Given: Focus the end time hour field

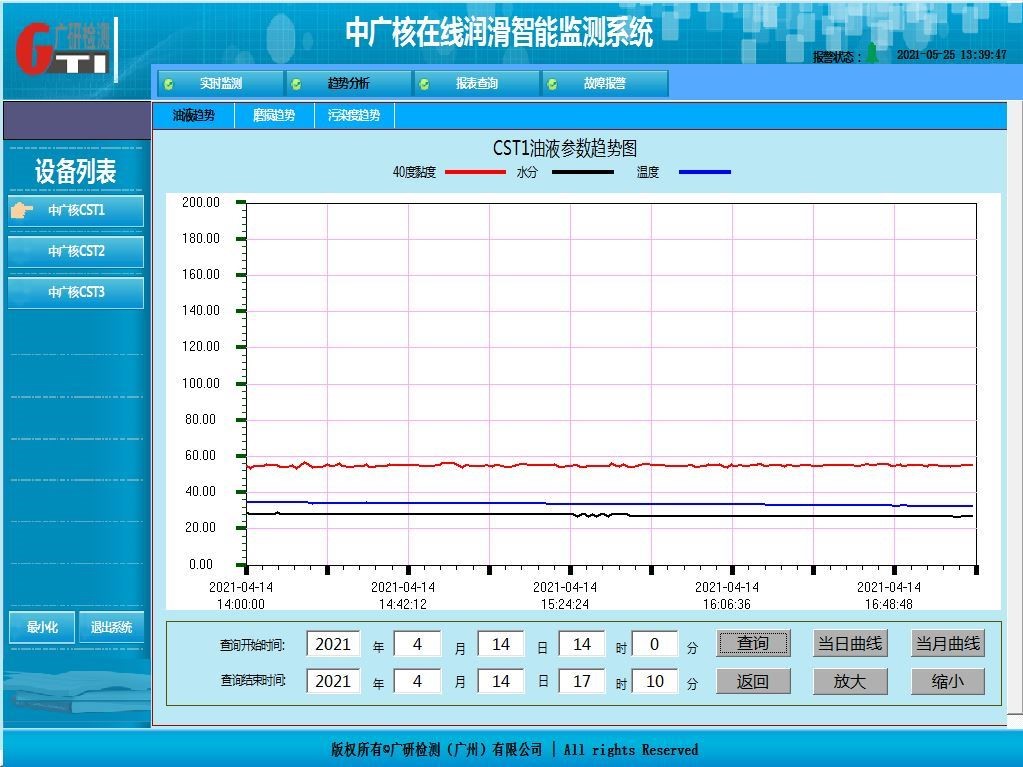Looking at the screenshot, I should point(582,682).
